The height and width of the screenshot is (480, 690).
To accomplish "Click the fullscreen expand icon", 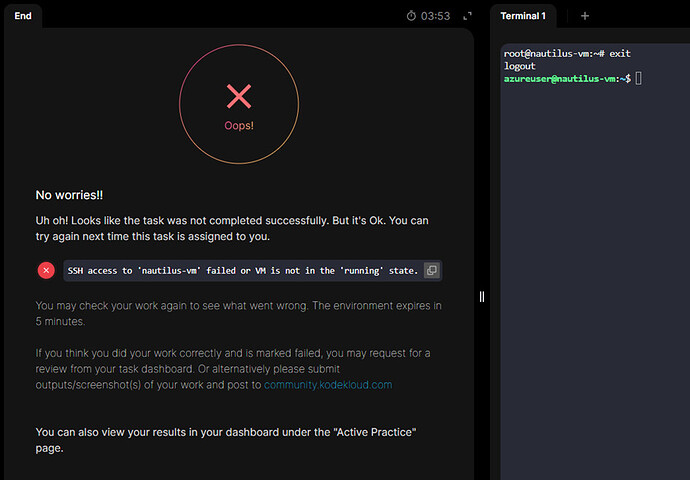I will pyautogui.click(x=467, y=16).
